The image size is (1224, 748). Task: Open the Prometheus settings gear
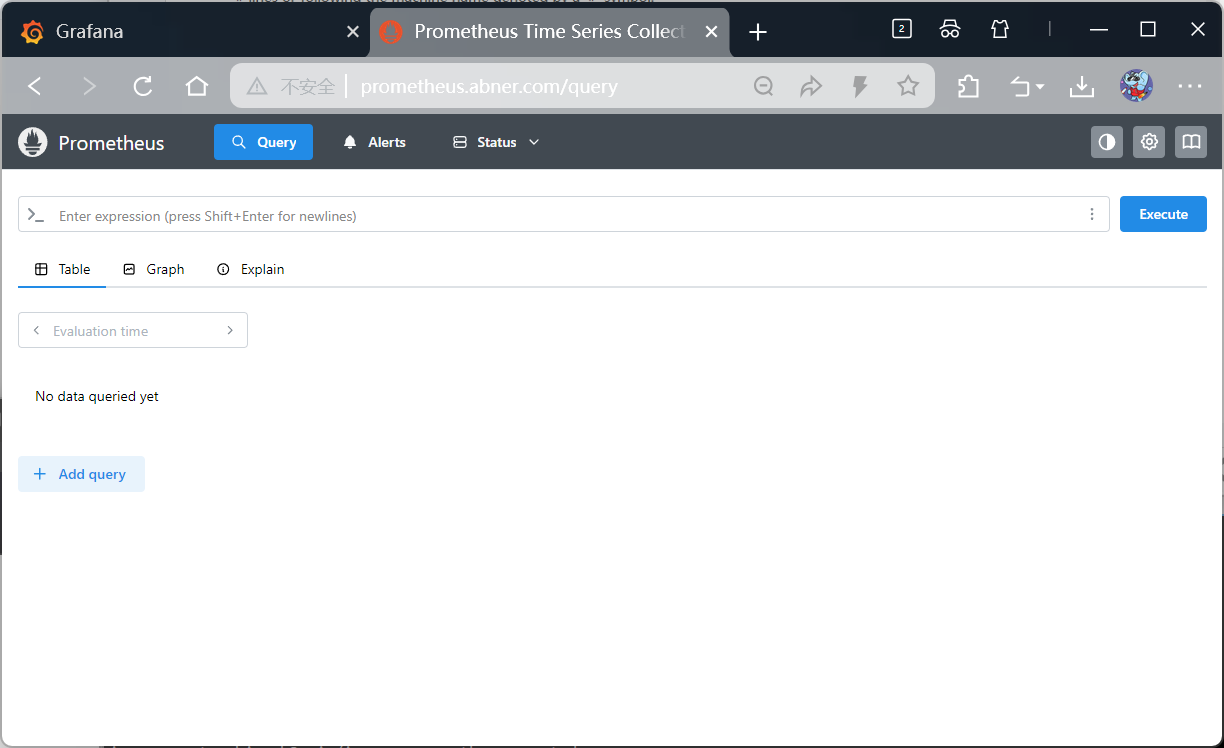point(1149,142)
